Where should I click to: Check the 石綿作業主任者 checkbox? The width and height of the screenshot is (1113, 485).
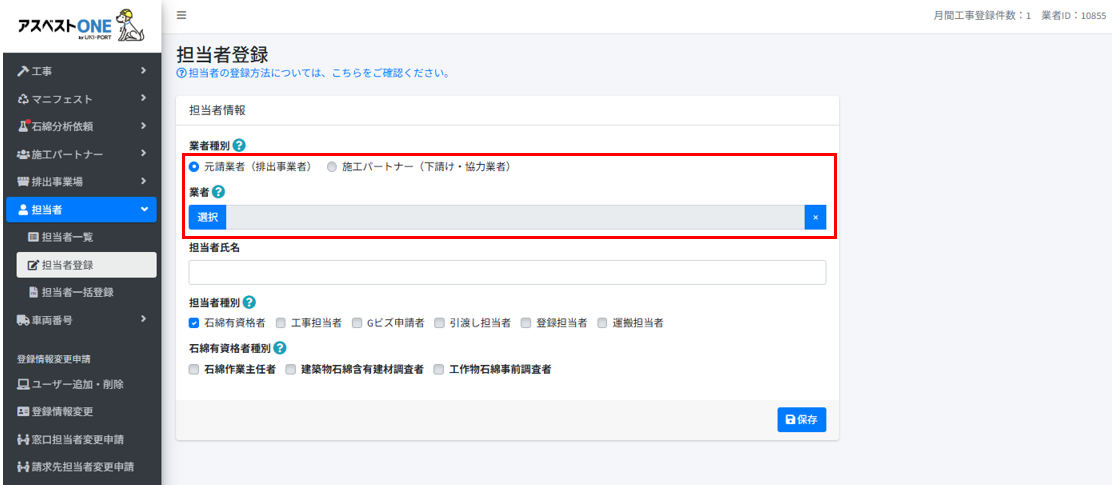[x=194, y=369]
